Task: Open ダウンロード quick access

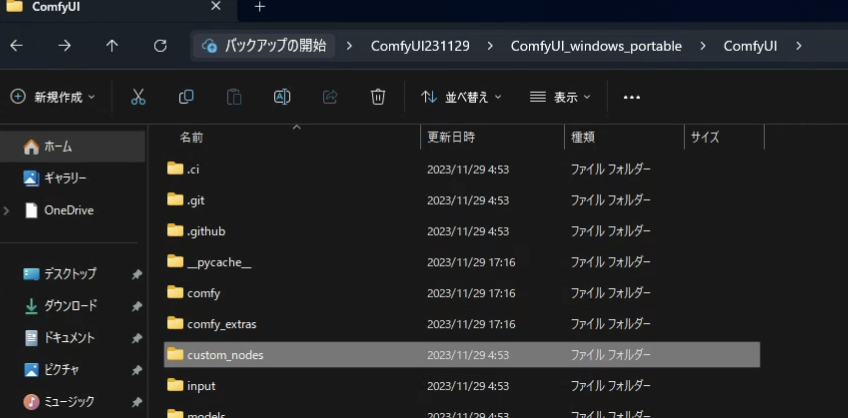Action: point(72,306)
